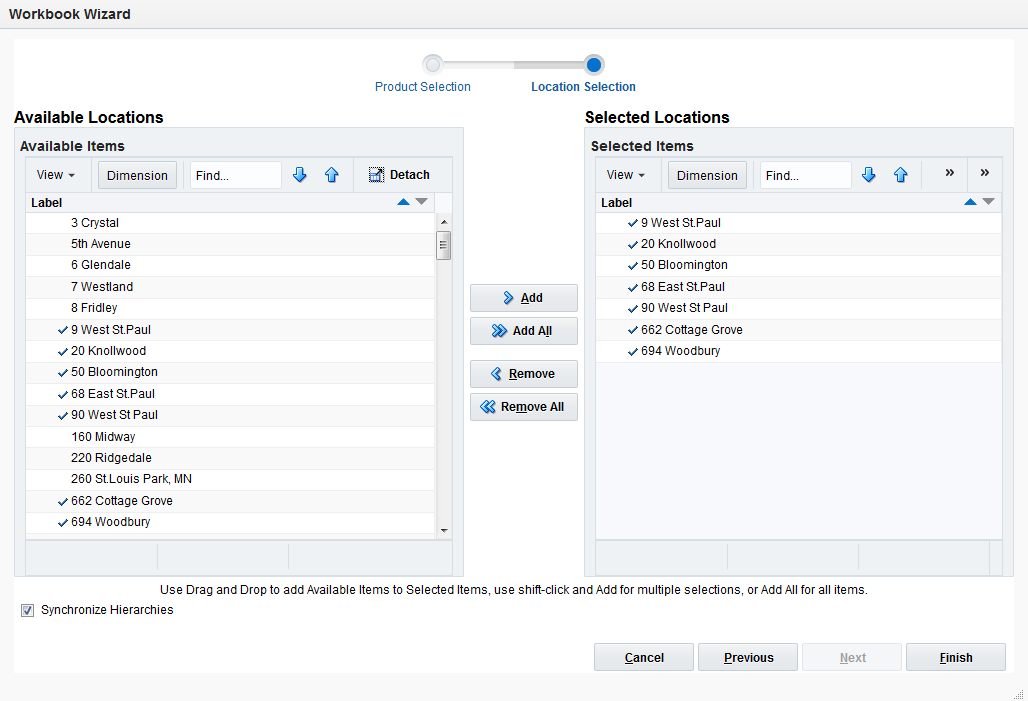Sort Selected Items Label descending
The height and width of the screenshot is (701, 1028).
click(x=989, y=202)
